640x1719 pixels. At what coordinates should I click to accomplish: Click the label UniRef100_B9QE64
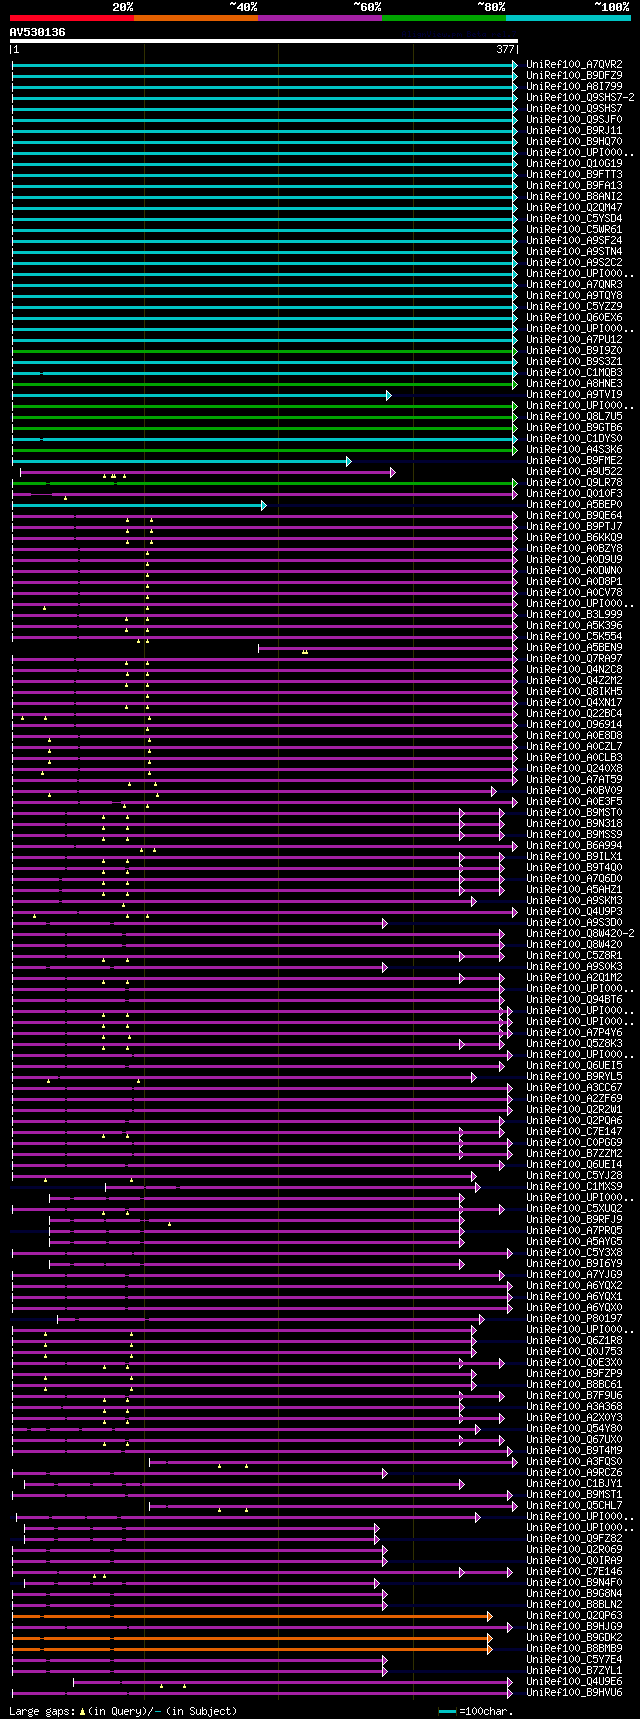(574, 515)
